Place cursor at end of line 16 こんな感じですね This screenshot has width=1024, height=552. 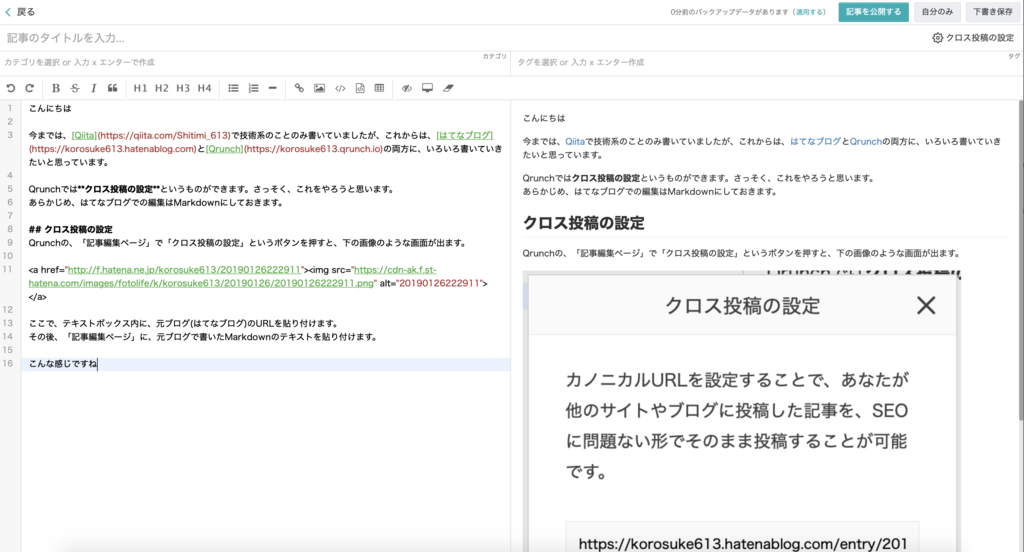(97, 364)
